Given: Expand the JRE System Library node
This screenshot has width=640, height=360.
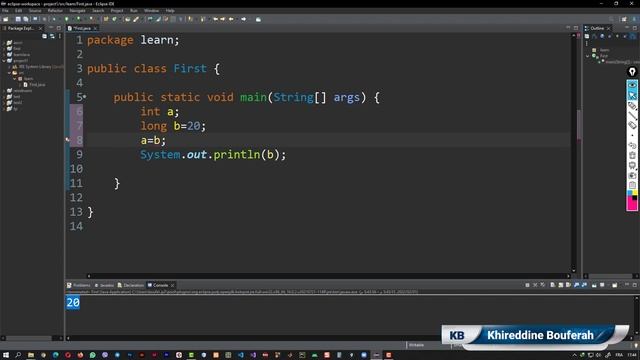Looking at the screenshot, I should [9, 67].
